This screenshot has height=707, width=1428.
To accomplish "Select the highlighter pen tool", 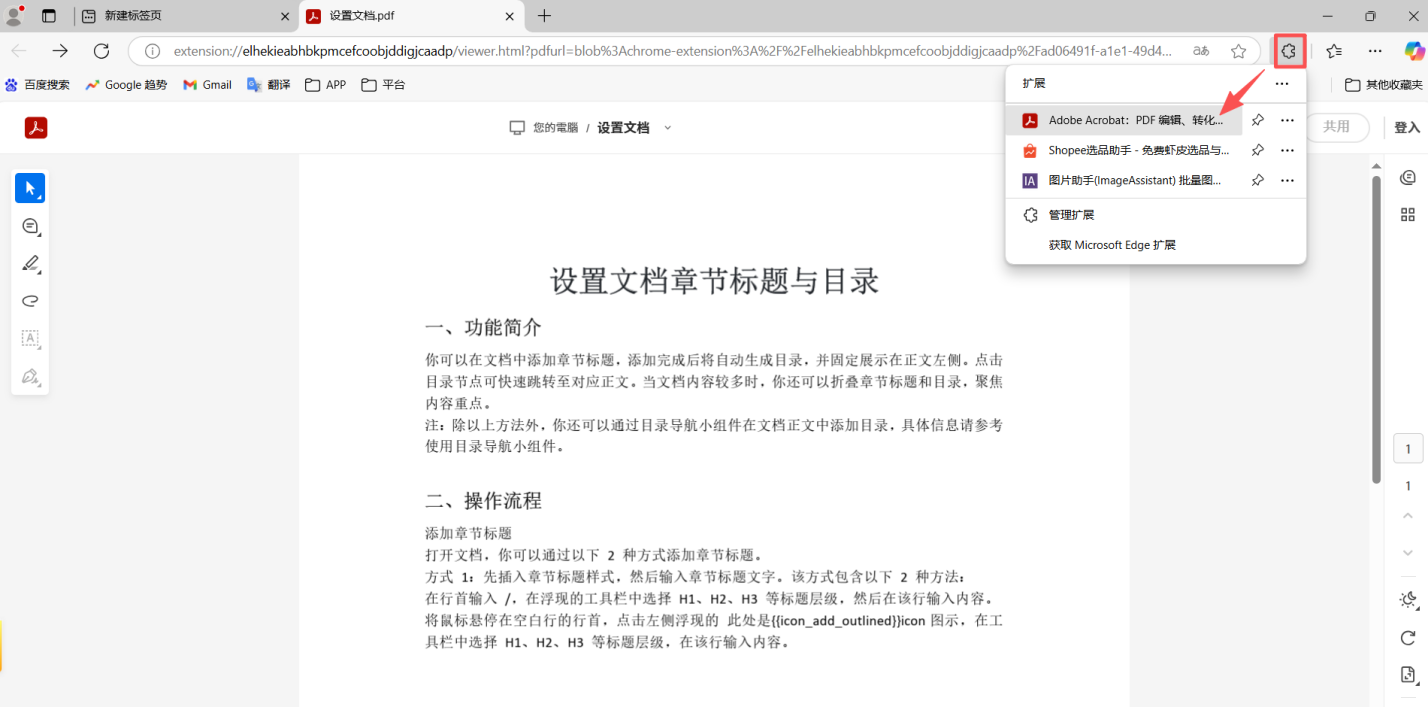I will [x=30, y=264].
